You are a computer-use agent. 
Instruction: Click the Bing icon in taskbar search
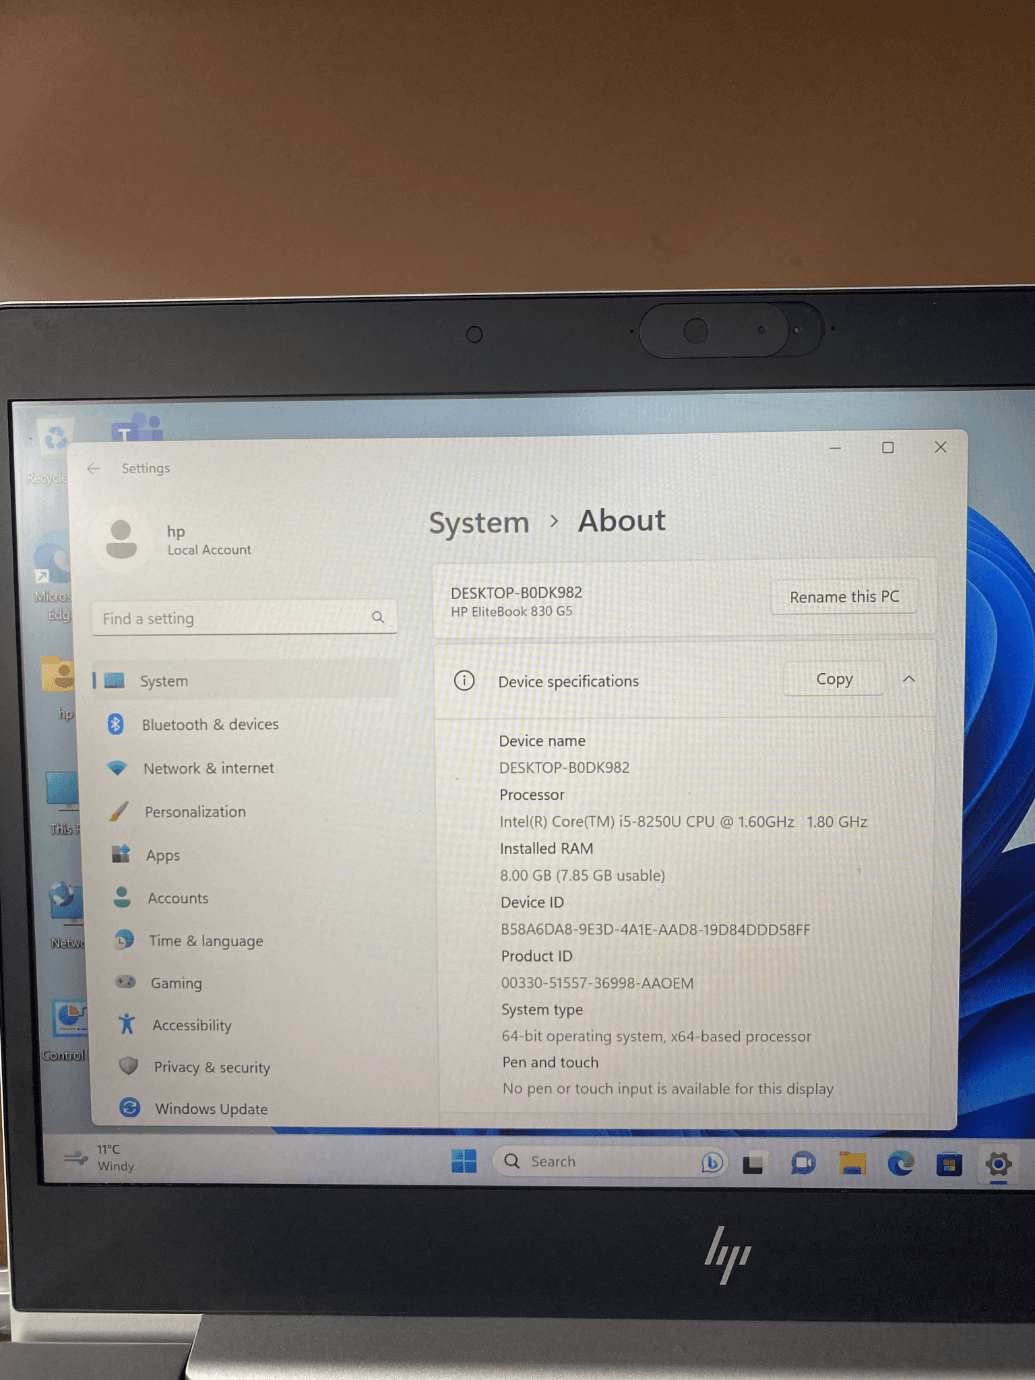712,1162
